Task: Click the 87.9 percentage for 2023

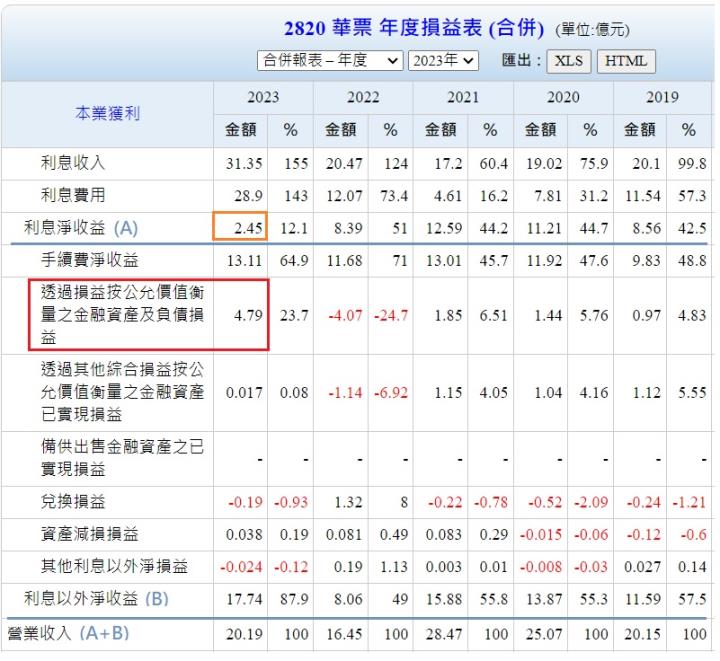Action: pos(294,599)
